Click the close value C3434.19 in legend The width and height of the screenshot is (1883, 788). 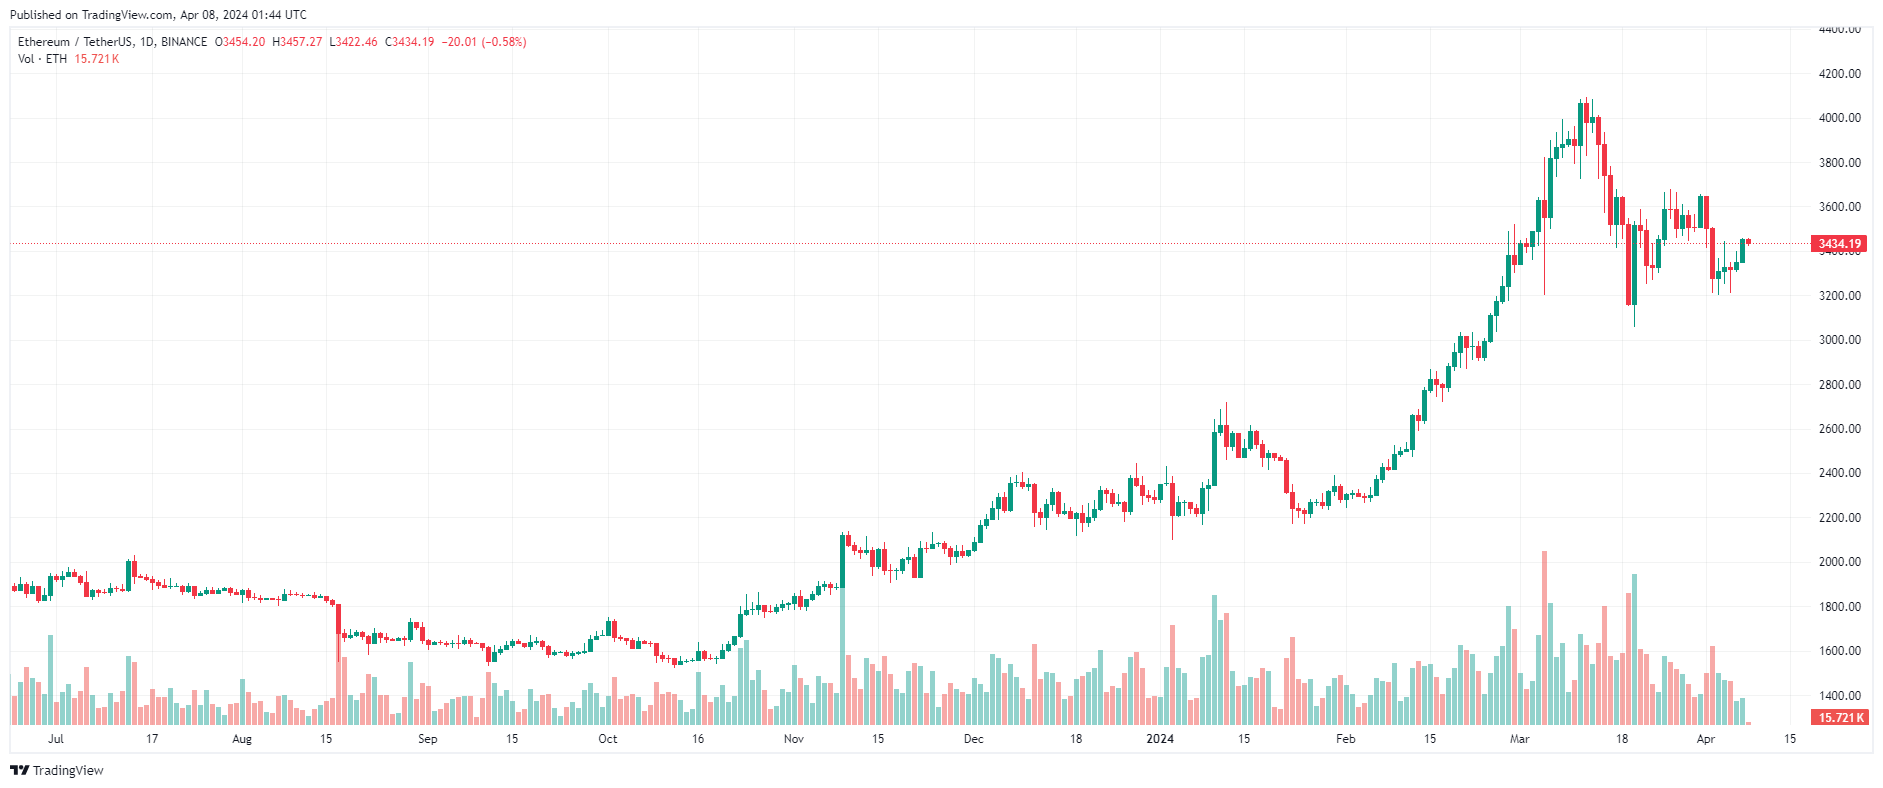[x=409, y=42]
